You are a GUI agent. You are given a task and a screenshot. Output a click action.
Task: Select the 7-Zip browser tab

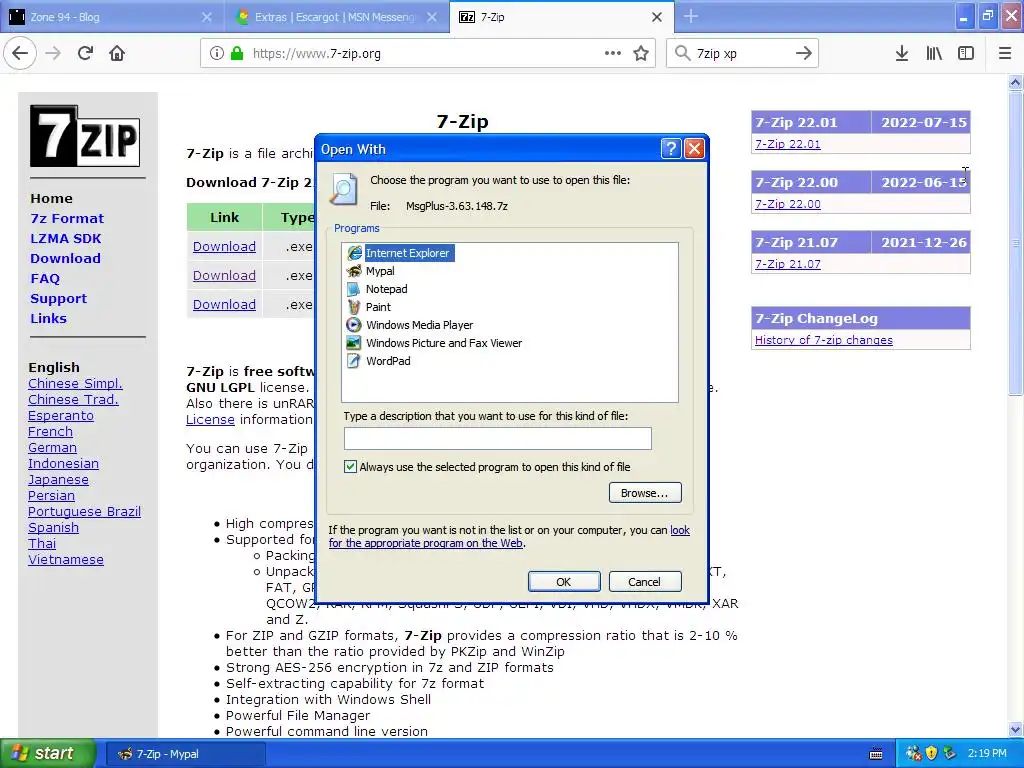tap(562, 17)
